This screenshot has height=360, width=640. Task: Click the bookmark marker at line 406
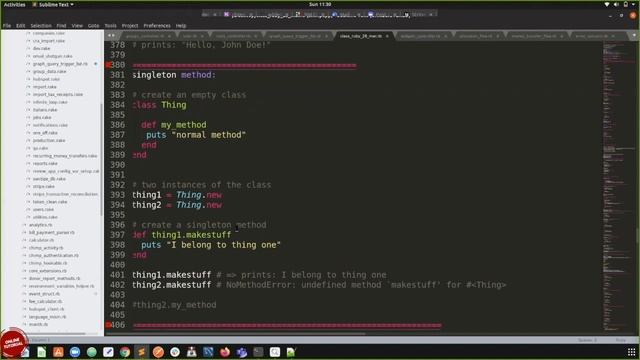[108, 325]
